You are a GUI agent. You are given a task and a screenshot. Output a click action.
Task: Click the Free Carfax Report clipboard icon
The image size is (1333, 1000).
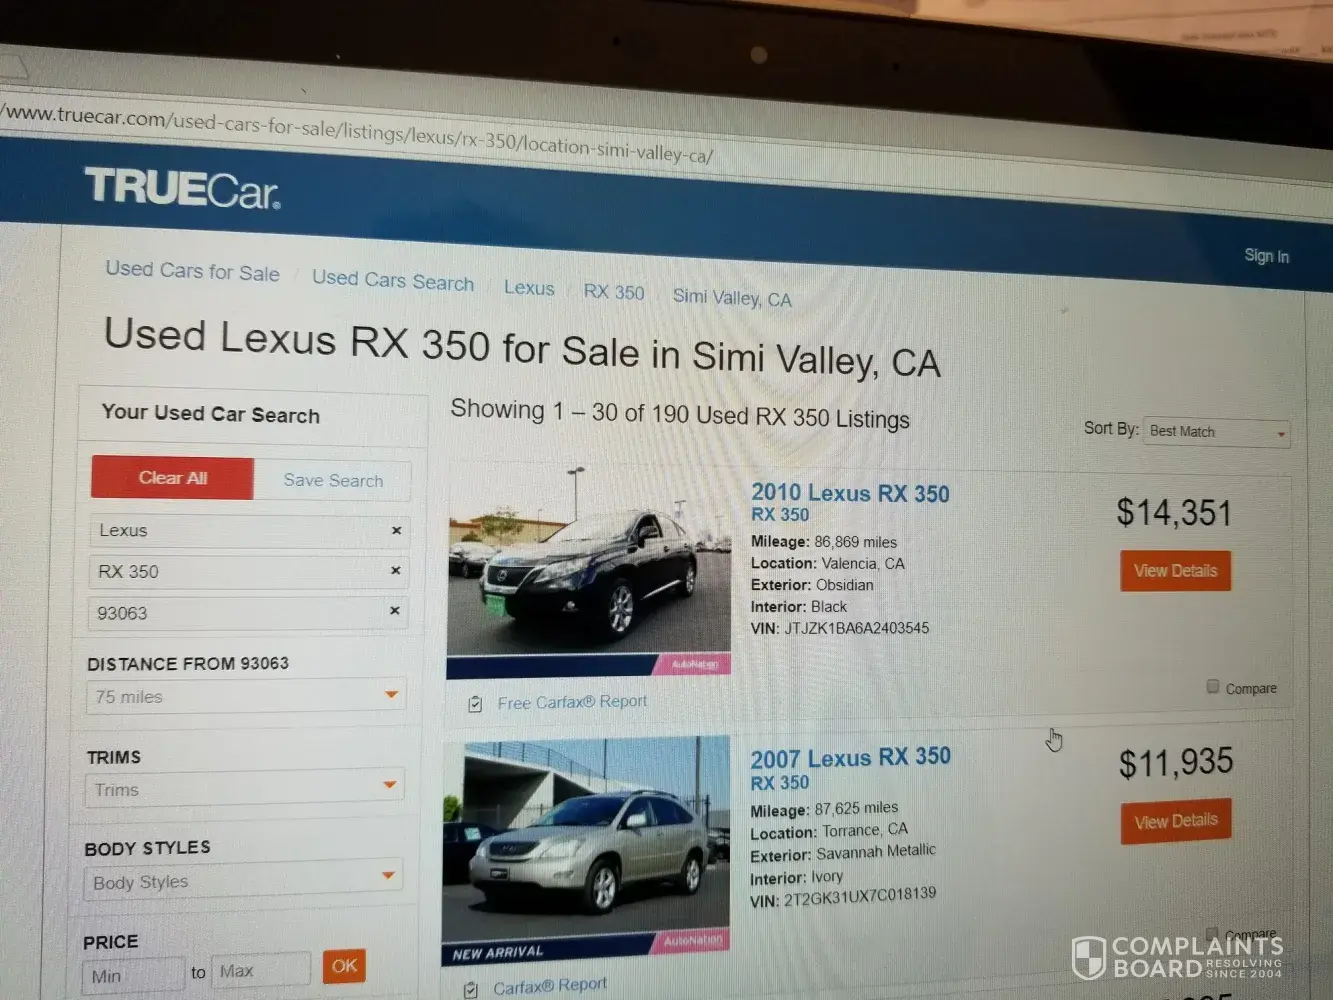click(x=475, y=704)
